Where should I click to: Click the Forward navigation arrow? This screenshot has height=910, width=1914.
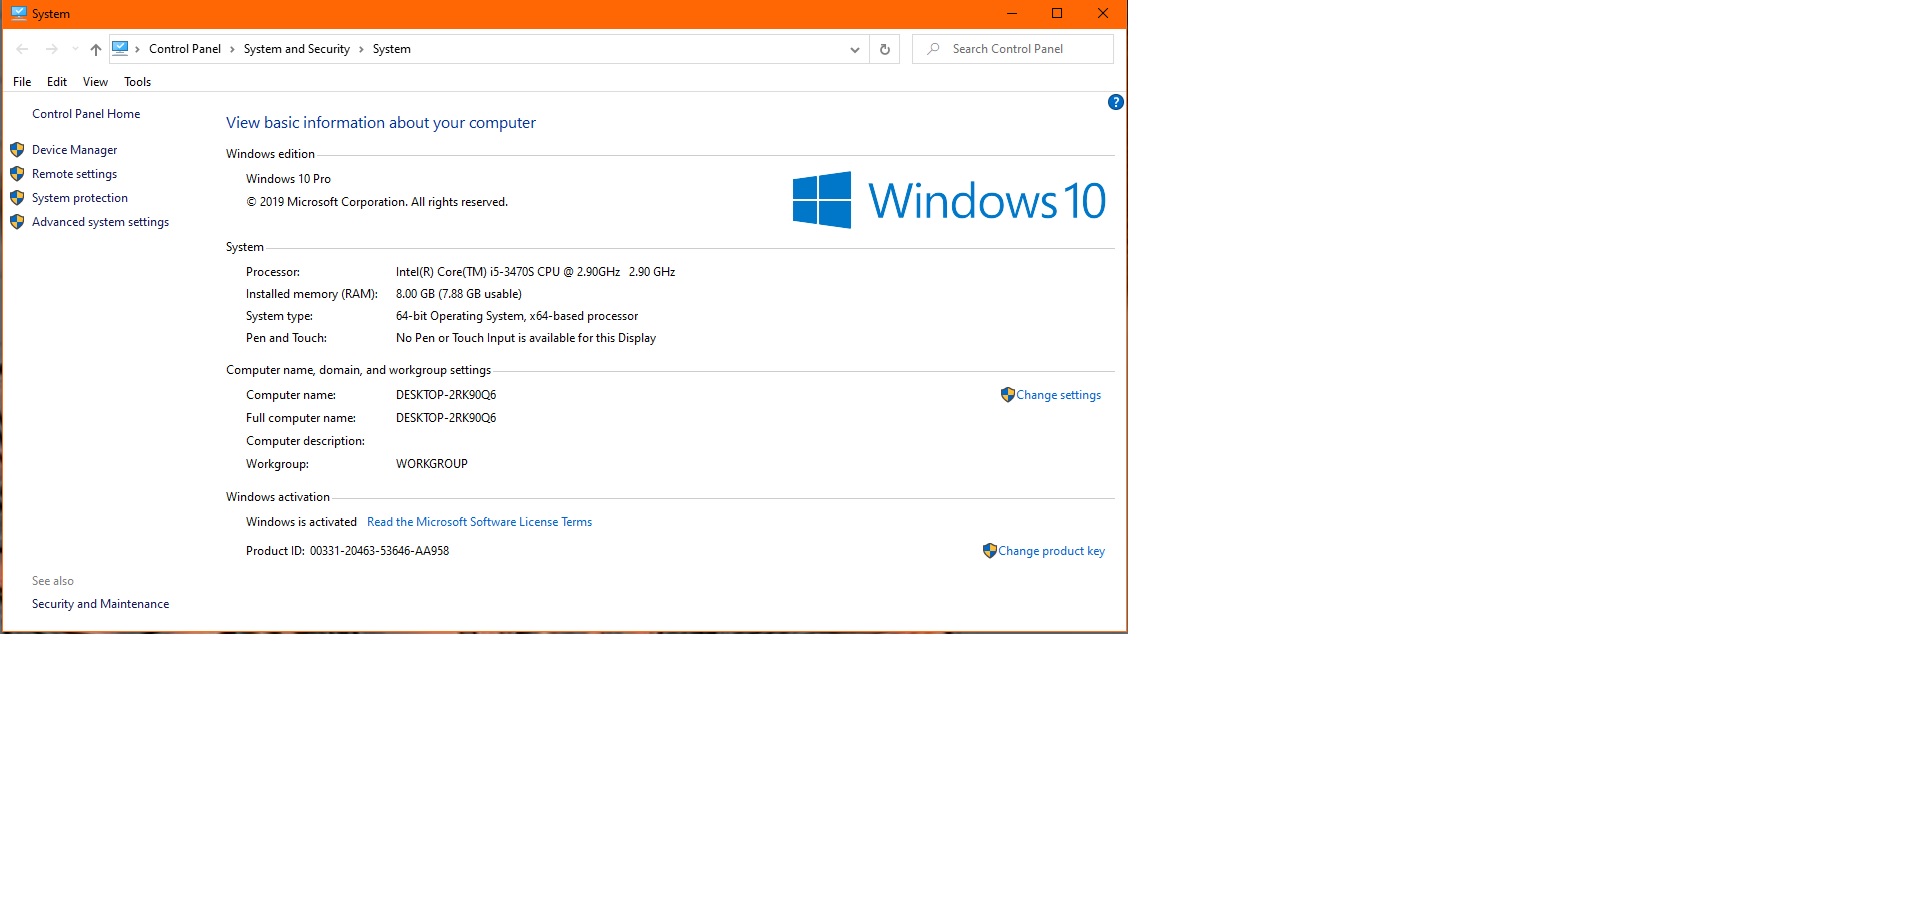(52, 49)
